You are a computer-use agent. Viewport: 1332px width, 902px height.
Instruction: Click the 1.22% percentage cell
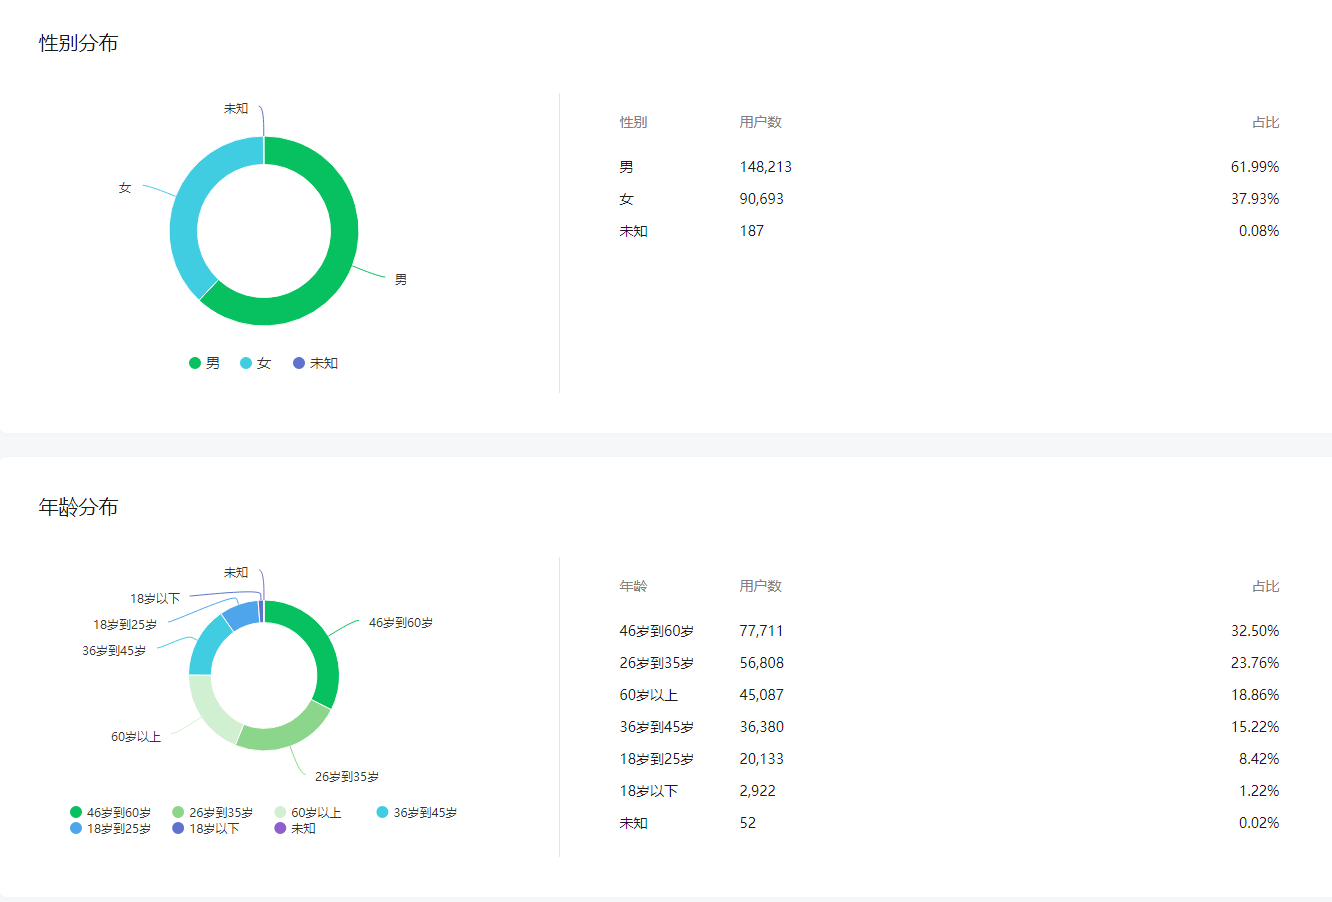click(1259, 791)
